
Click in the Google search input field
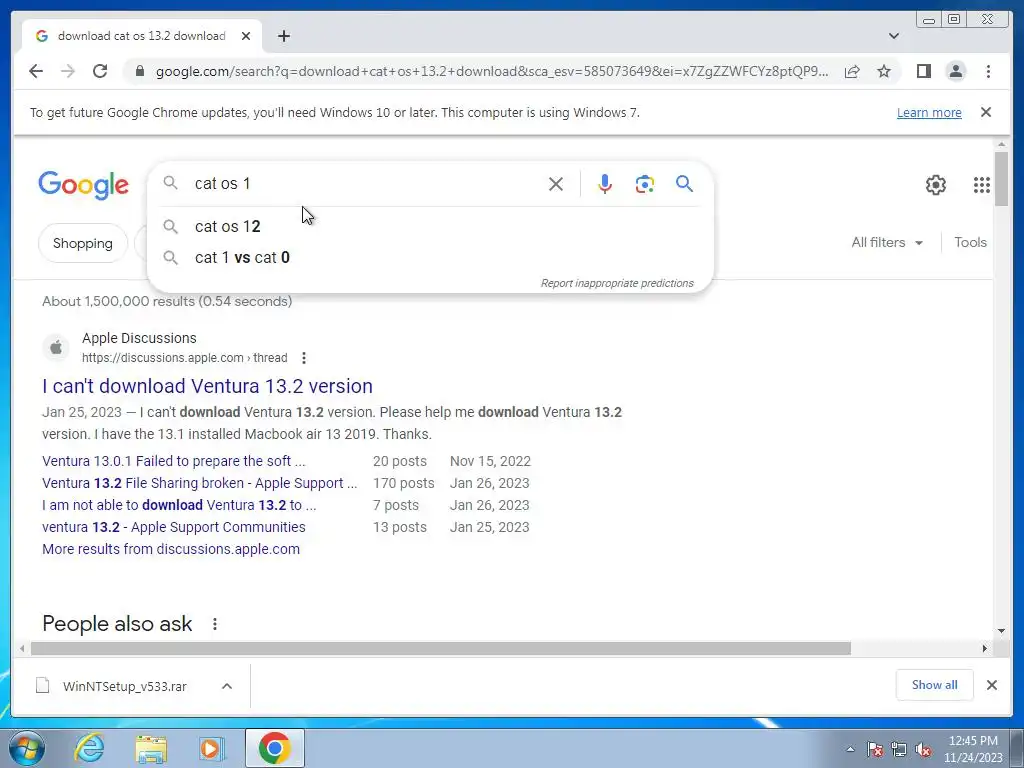pyautogui.click(x=366, y=184)
